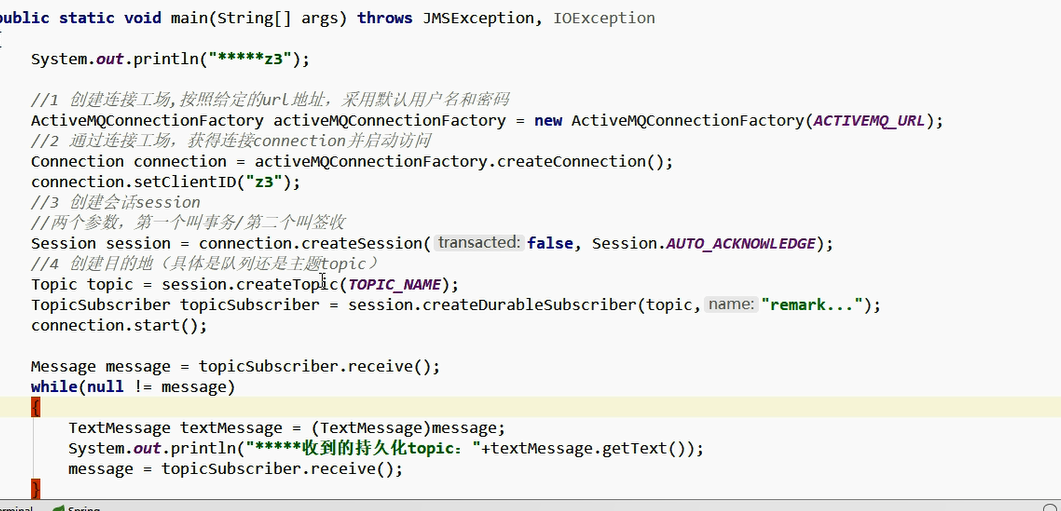Click IOException in the method signature
The image size is (1061, 511).
604,18
